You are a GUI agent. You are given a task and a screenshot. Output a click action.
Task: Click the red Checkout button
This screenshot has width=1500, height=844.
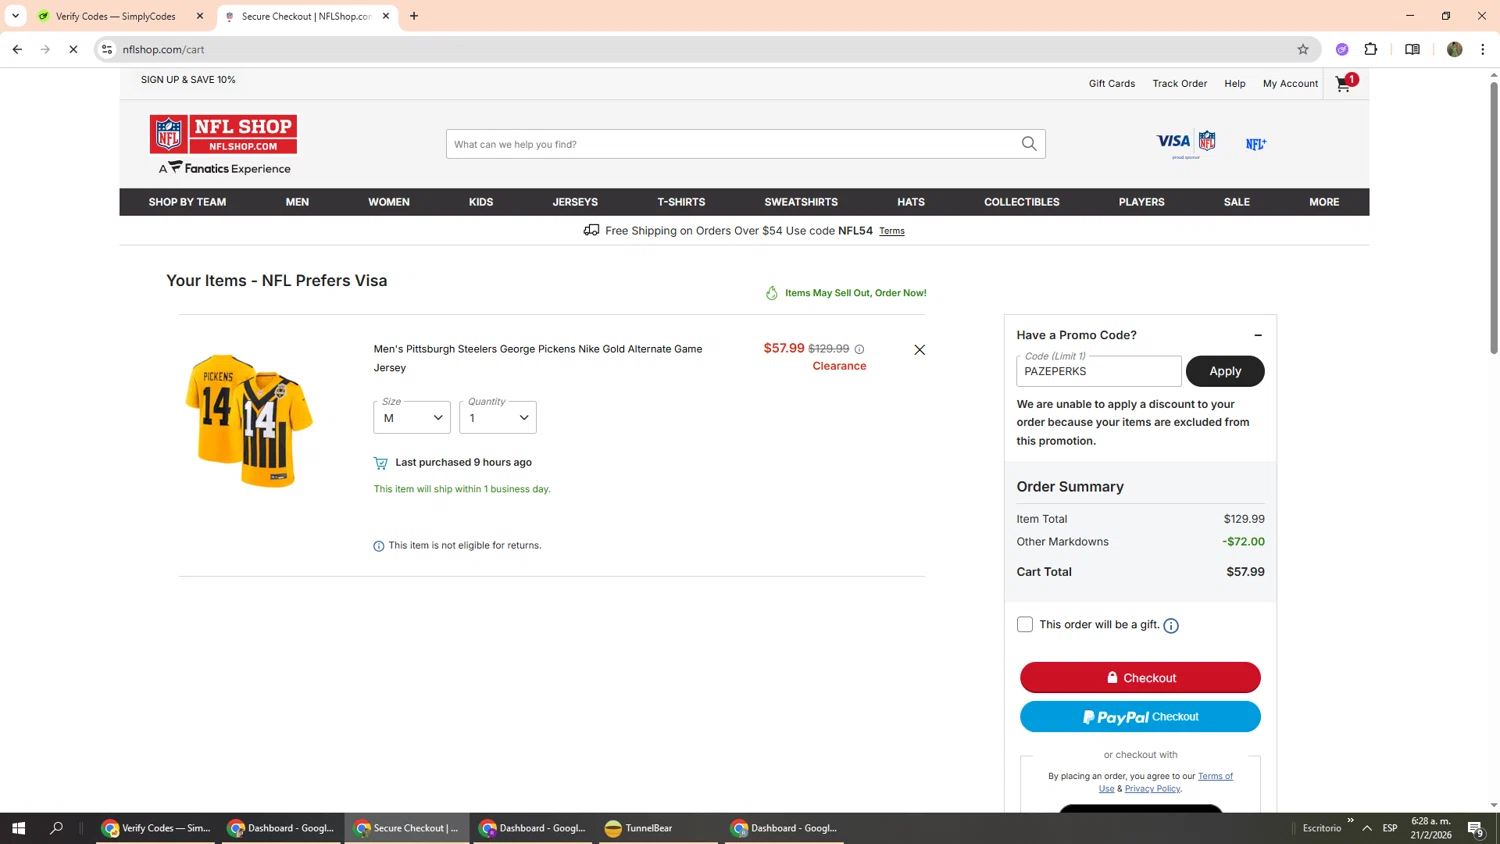[x=1140, y=677]
